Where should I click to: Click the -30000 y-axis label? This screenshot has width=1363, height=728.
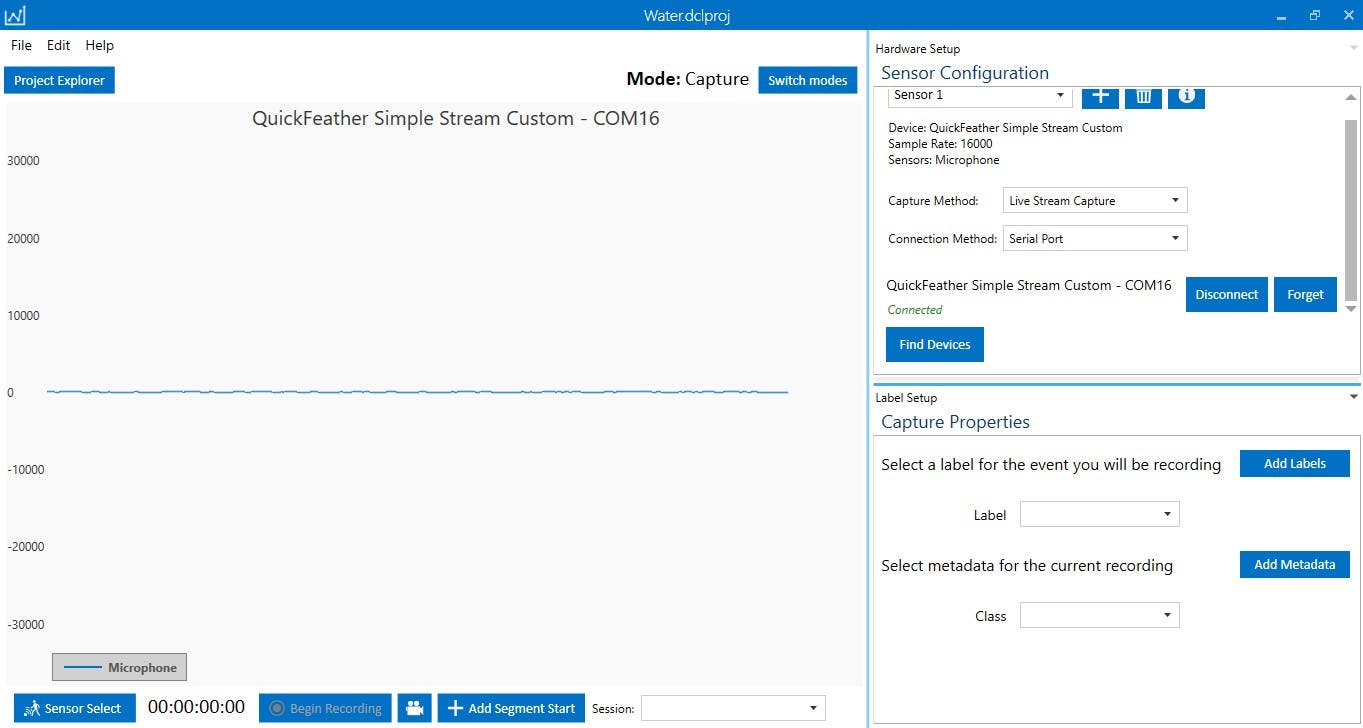(x=25, y=625)
